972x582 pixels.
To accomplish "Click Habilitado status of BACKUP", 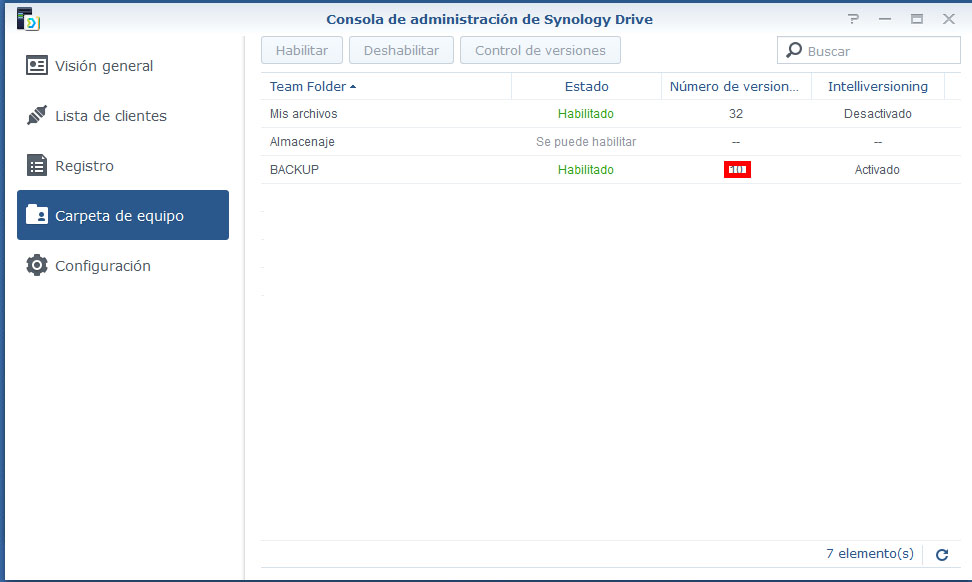I will pyautogui.click(x=586, y=169).
